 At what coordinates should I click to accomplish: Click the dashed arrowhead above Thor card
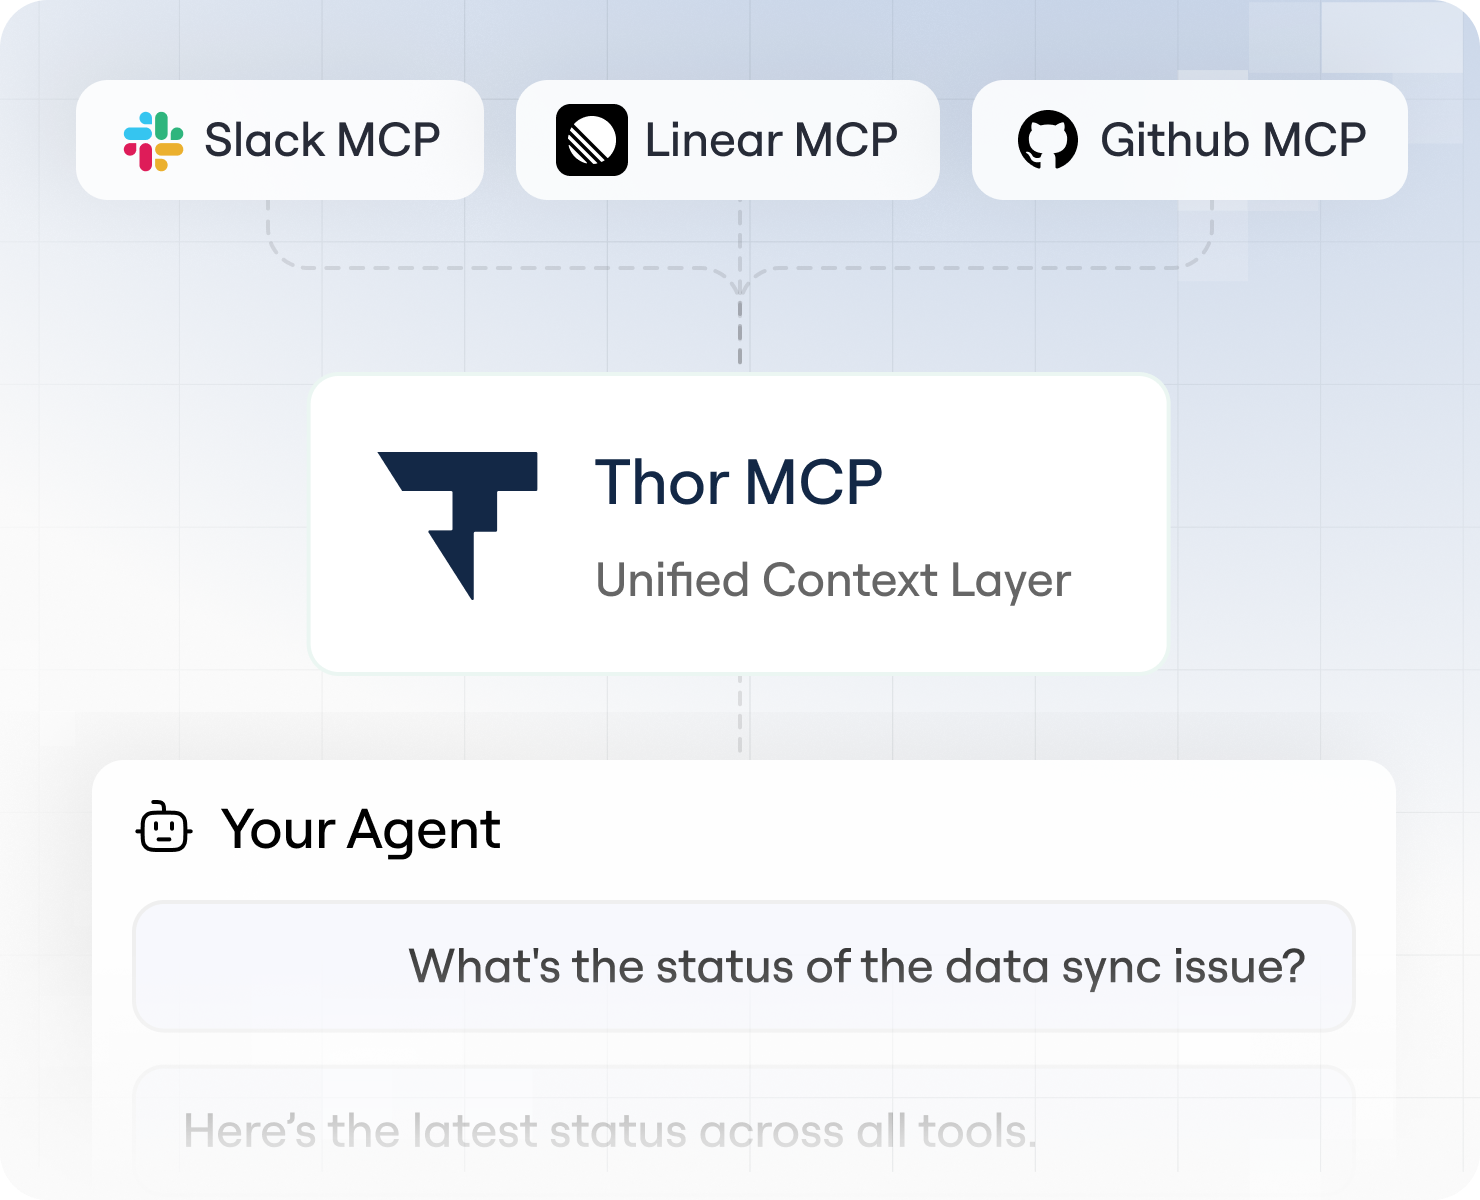[x=740, y=287]
